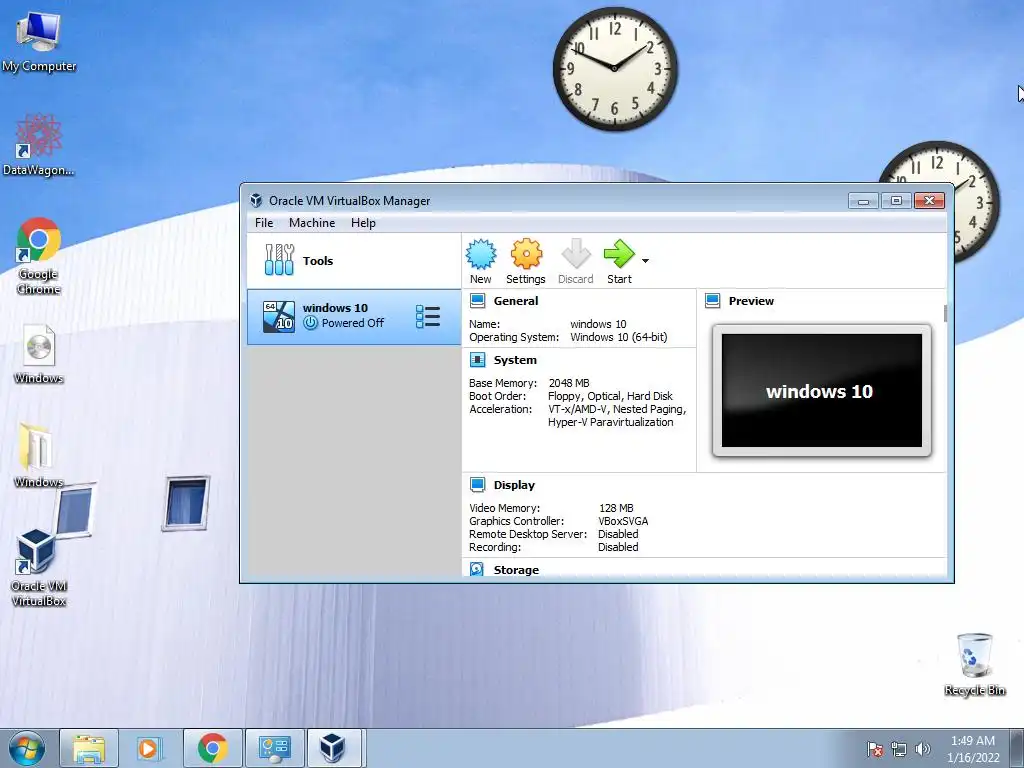Click the large desktop clock gadget
The image size is (1024, 768).
(615, 68)
